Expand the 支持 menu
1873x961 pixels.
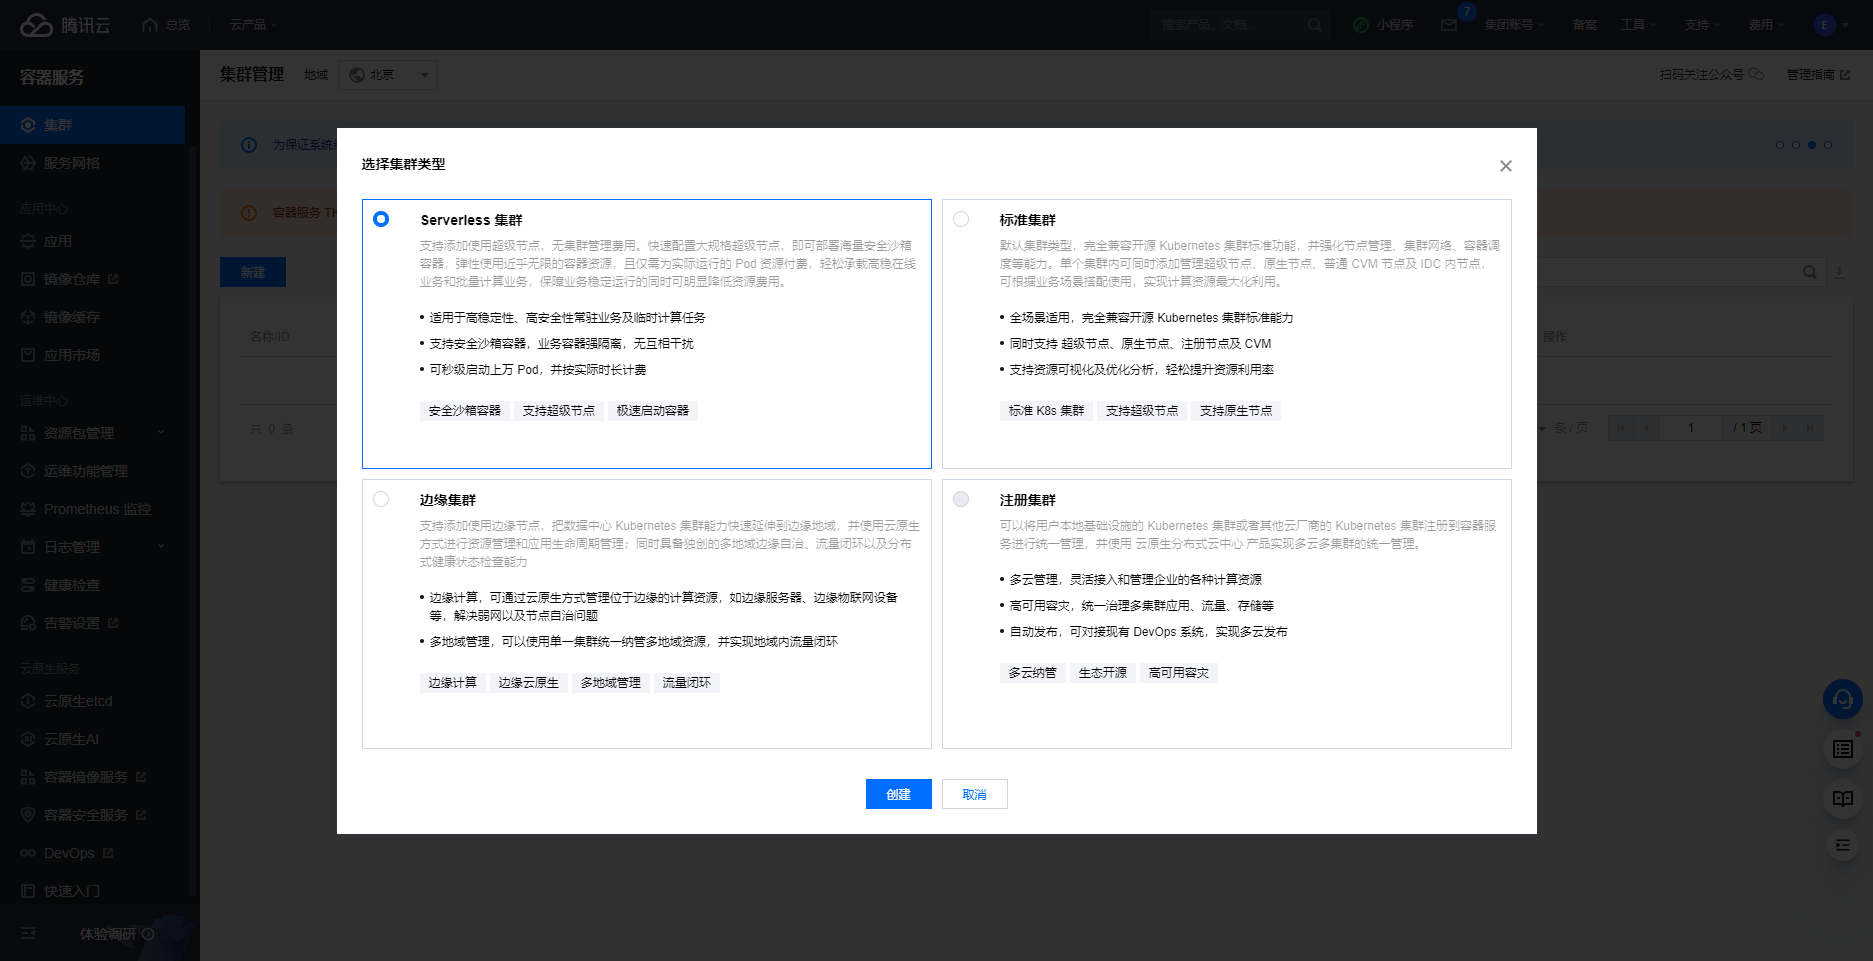[1703, 25]
